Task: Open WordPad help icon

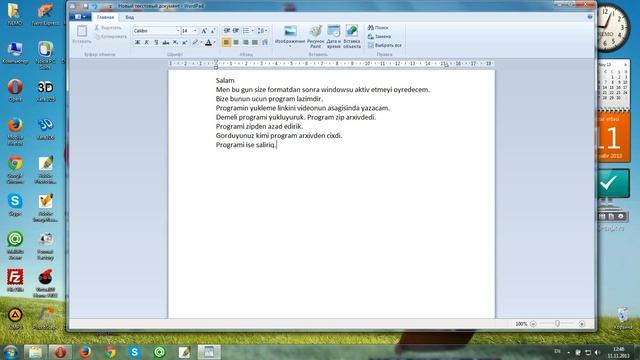Action: point(590,17)
